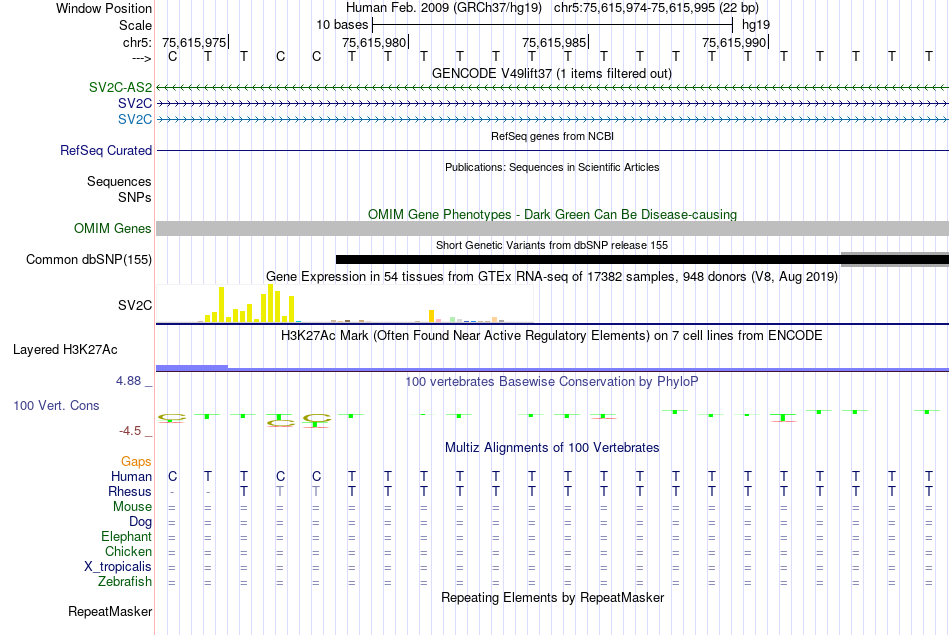Image resolution: width=950 pixels, height=635 pixels.
Task: Click the Mouse alignment row label
Action: pos(132,507)
